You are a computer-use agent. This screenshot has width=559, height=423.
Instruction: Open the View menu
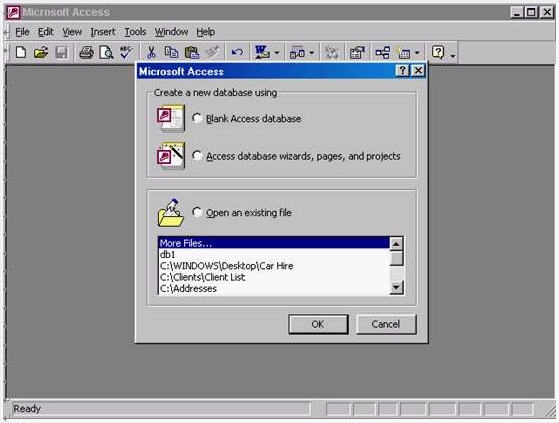coord(72,32)
